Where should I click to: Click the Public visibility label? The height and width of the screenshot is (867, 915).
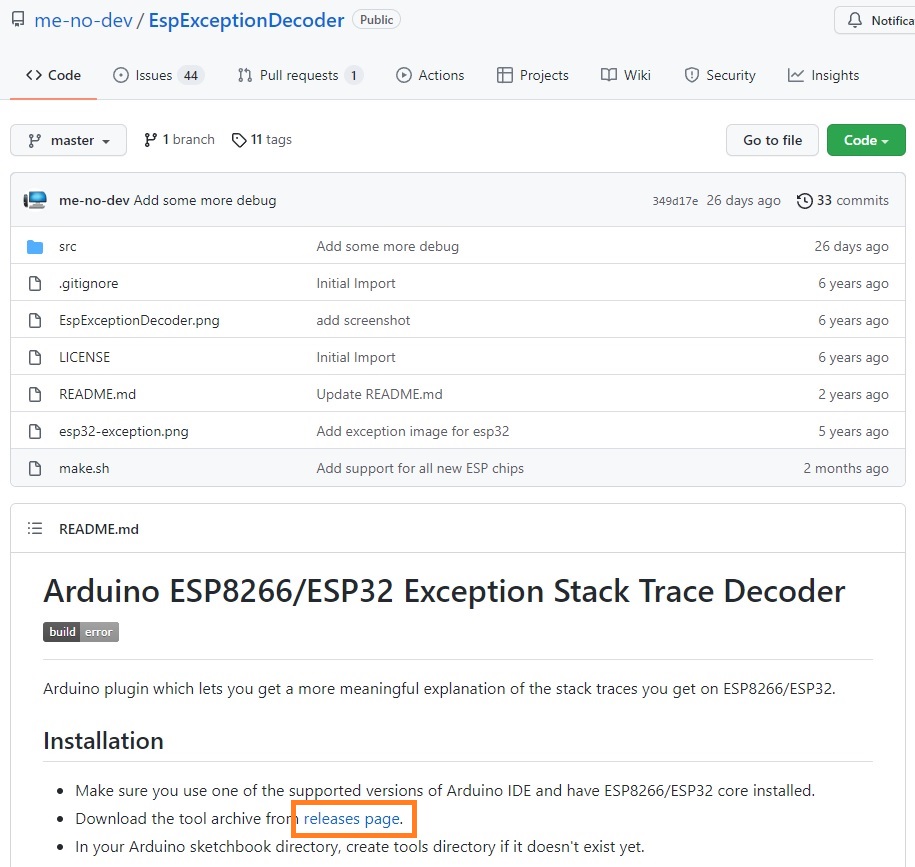[376, 20]
